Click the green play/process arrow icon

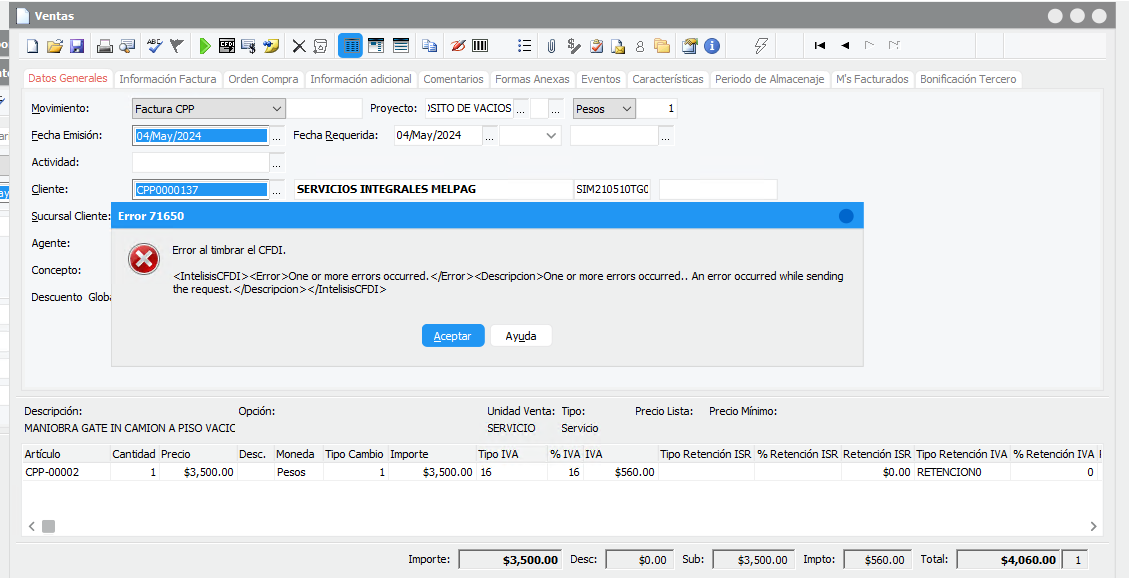coord(205,46)
